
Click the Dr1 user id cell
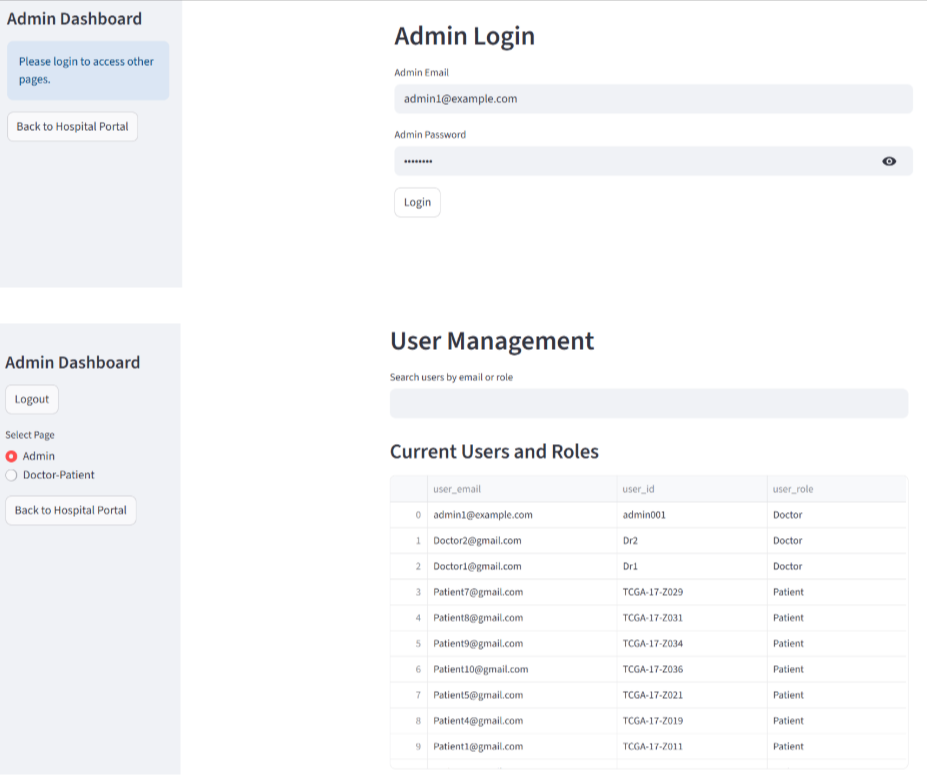[x=692, y=566]
